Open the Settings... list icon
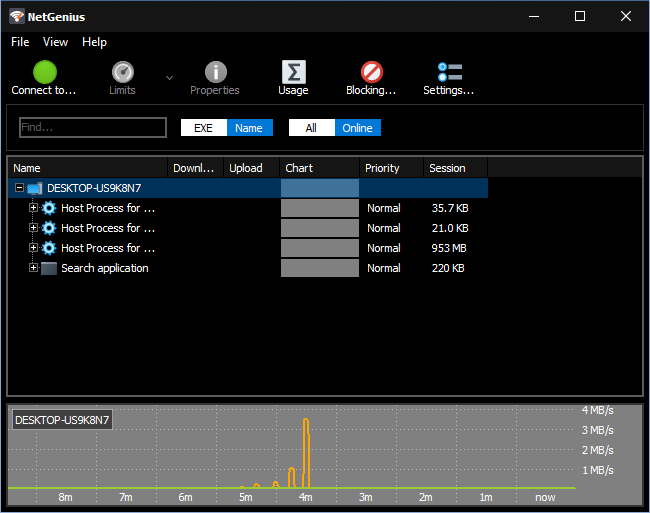This screenshot has height=513, width=650. tap(449, 72)
